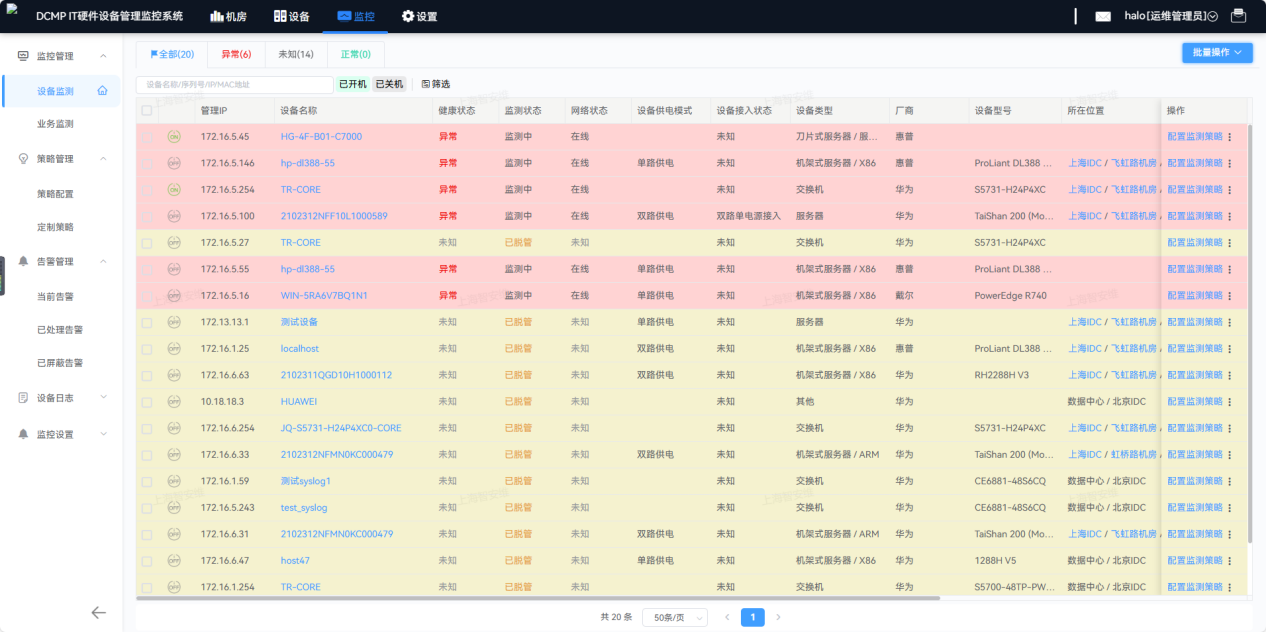The height and width of the screenshot is (632, 1266).
Task: Open more actions menu for host47 row
Action: coord(1230,561)
